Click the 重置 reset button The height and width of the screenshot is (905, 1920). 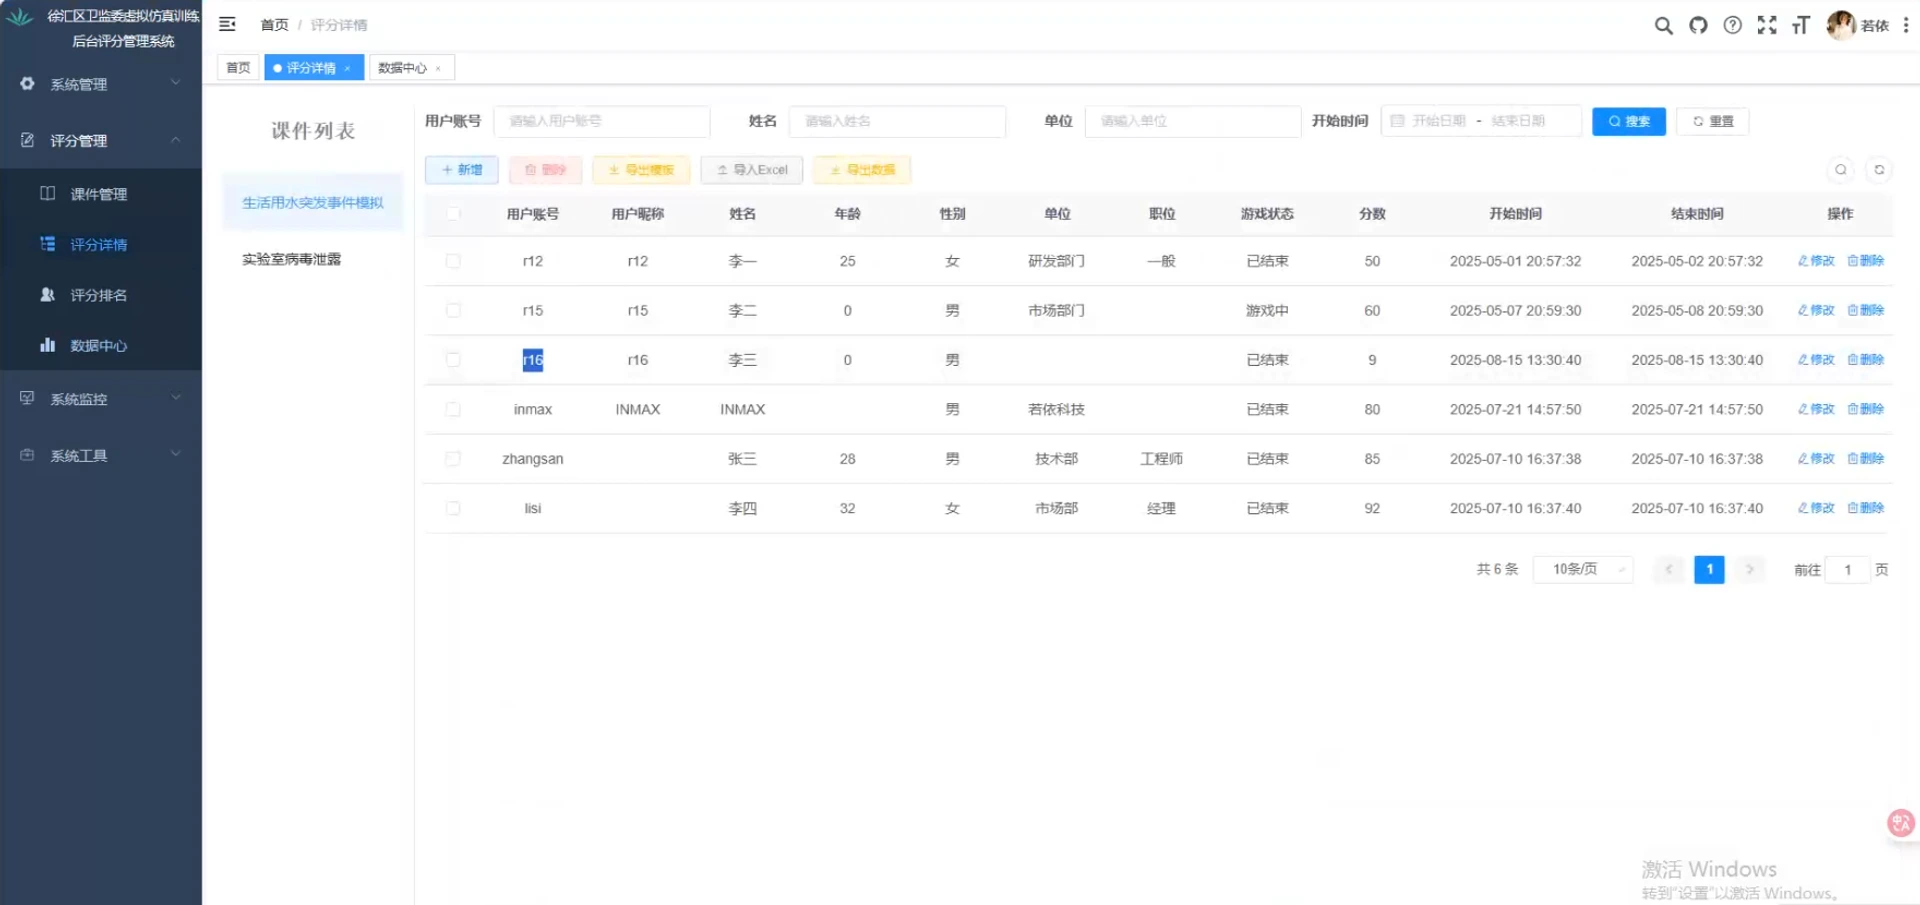[1713, 121]
